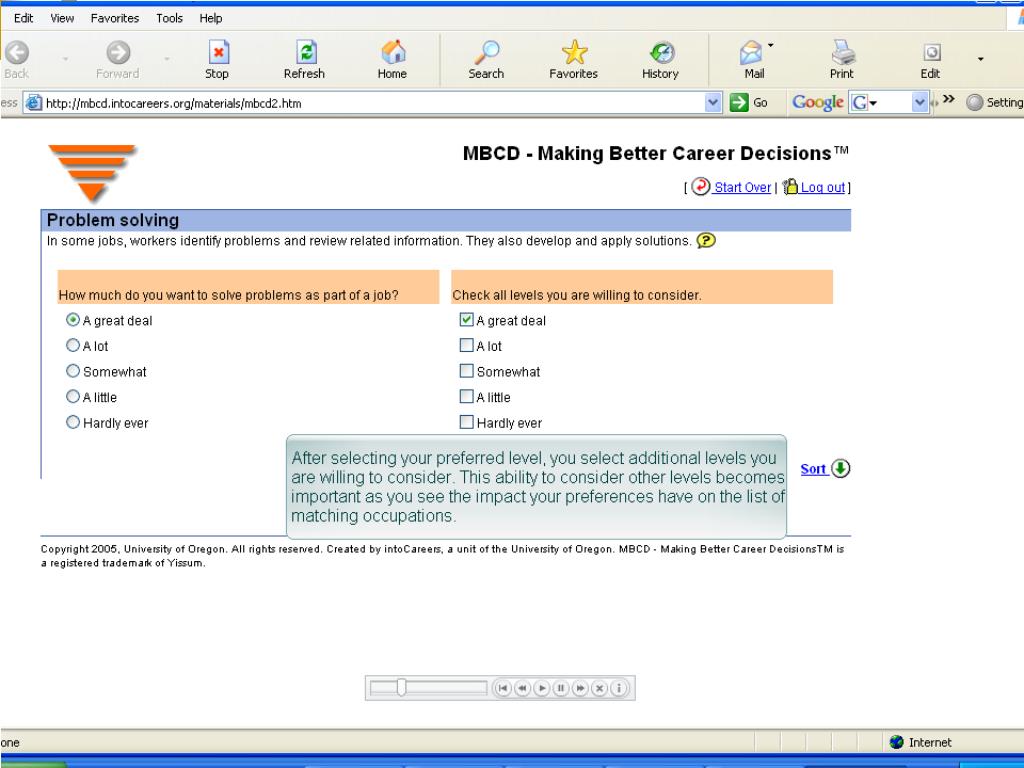Screen dimensions: 1024x768
Task: Click the yellow question mark help icon
Action: pyautogui.click(x=706, y=240)
